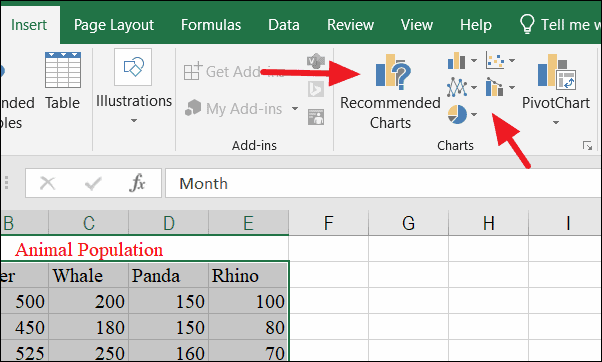
Task: Switch to the Insert tab
Action: point(29,25)
